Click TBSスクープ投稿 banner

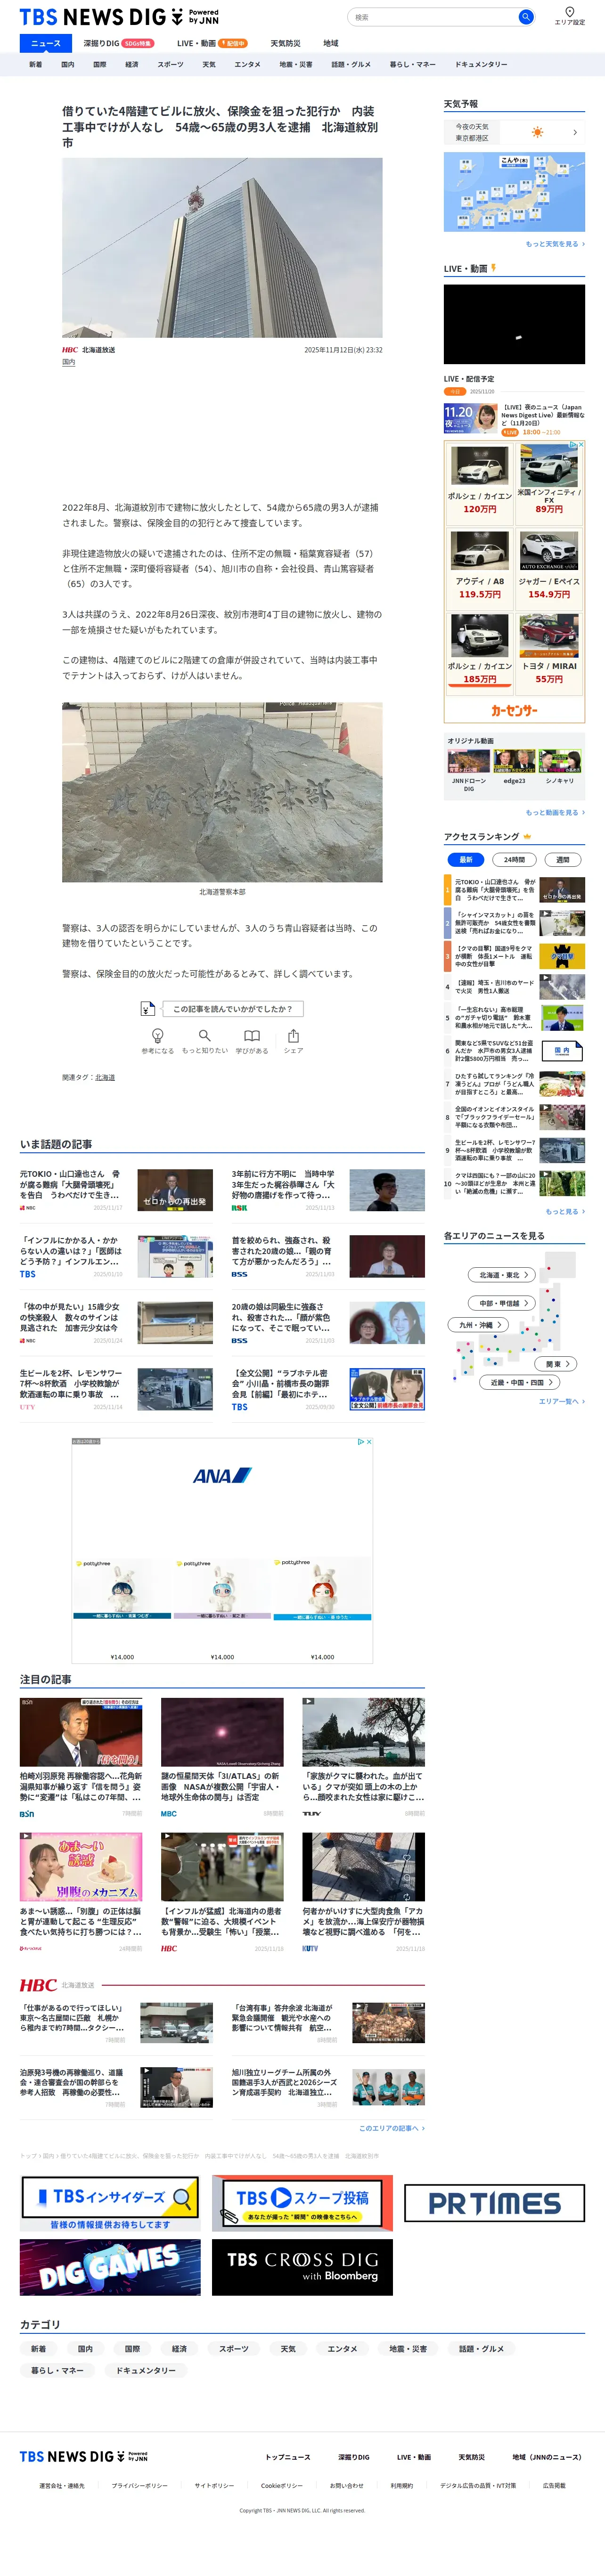302,2203
